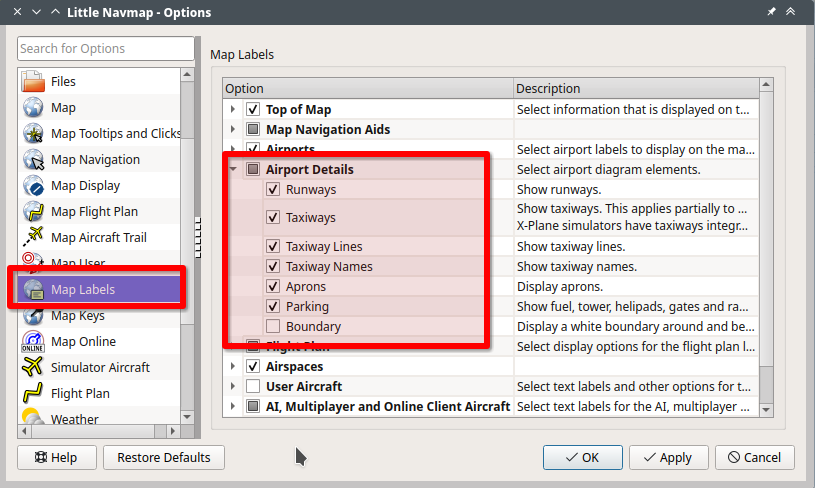
Task: Expand the Top of Map tree node
Action: click(x=233, y=109)
